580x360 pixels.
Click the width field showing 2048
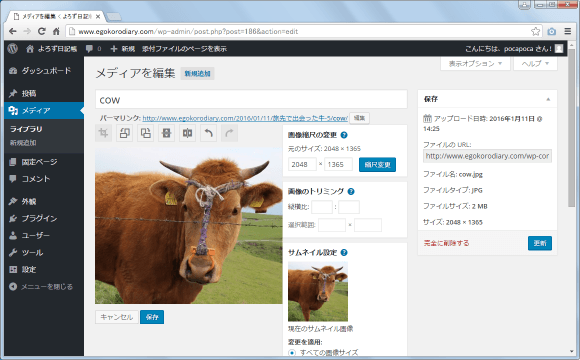pyautogui.click(x=302, y=164)
